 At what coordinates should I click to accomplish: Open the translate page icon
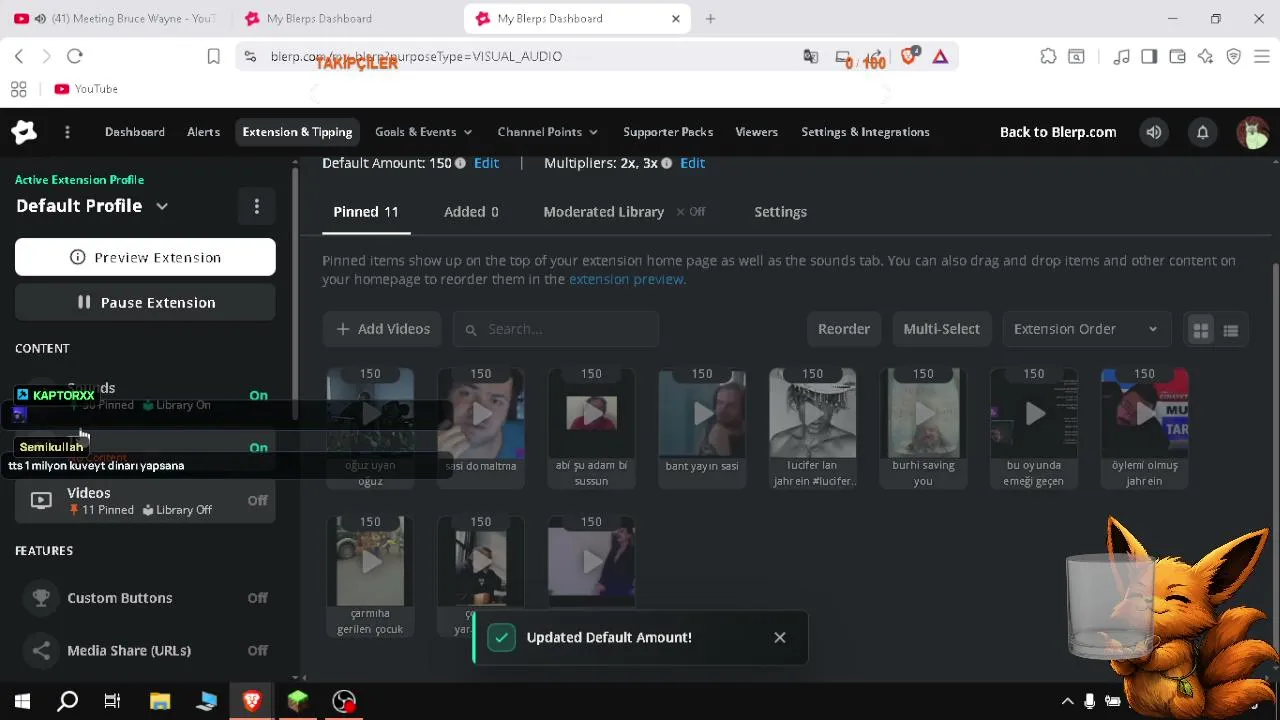pyautogui.click(x=811, y=56)
